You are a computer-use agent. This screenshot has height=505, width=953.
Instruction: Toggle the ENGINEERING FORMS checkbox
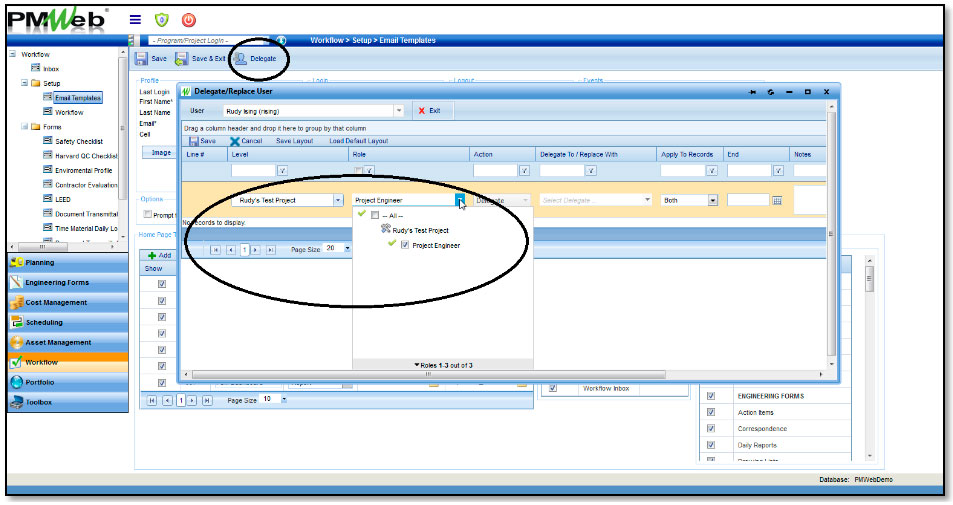pyautogui.click(x=710, y=396)
